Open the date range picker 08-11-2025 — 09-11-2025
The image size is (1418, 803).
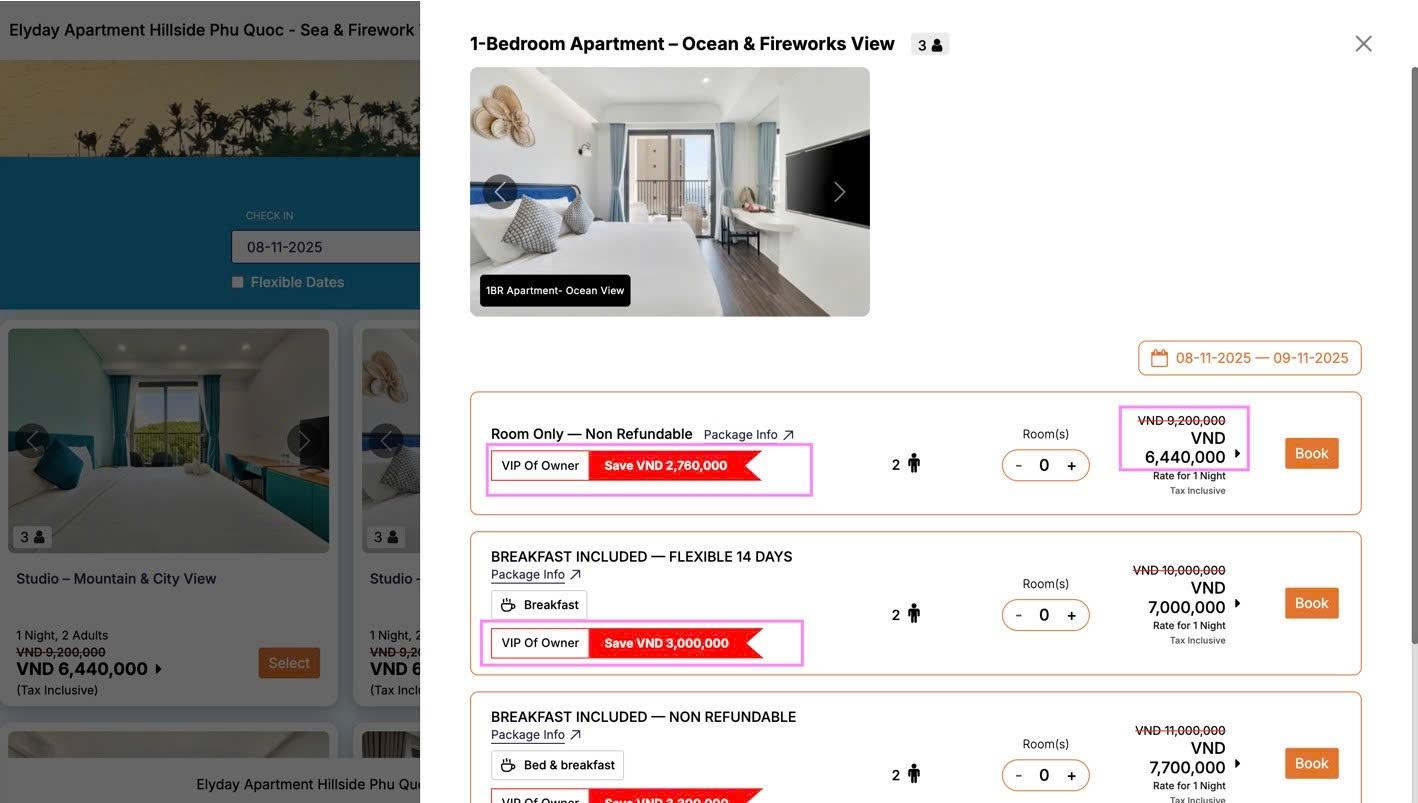(1249, 358)
